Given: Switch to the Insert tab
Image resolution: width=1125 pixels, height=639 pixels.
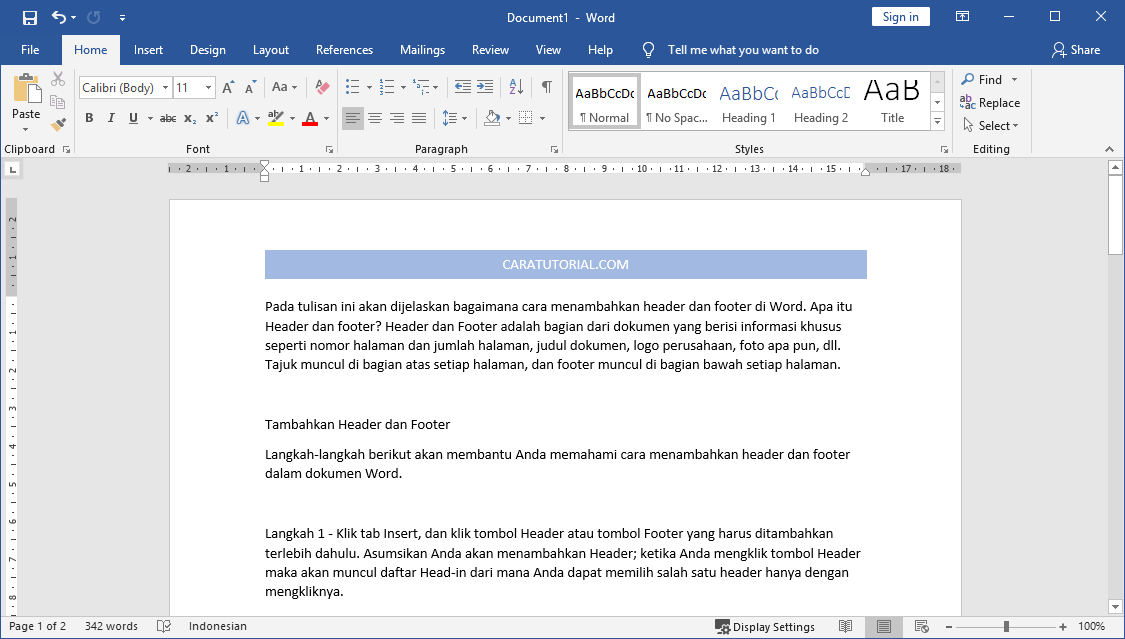Looking at the screenshot, I should coord(149,49).
